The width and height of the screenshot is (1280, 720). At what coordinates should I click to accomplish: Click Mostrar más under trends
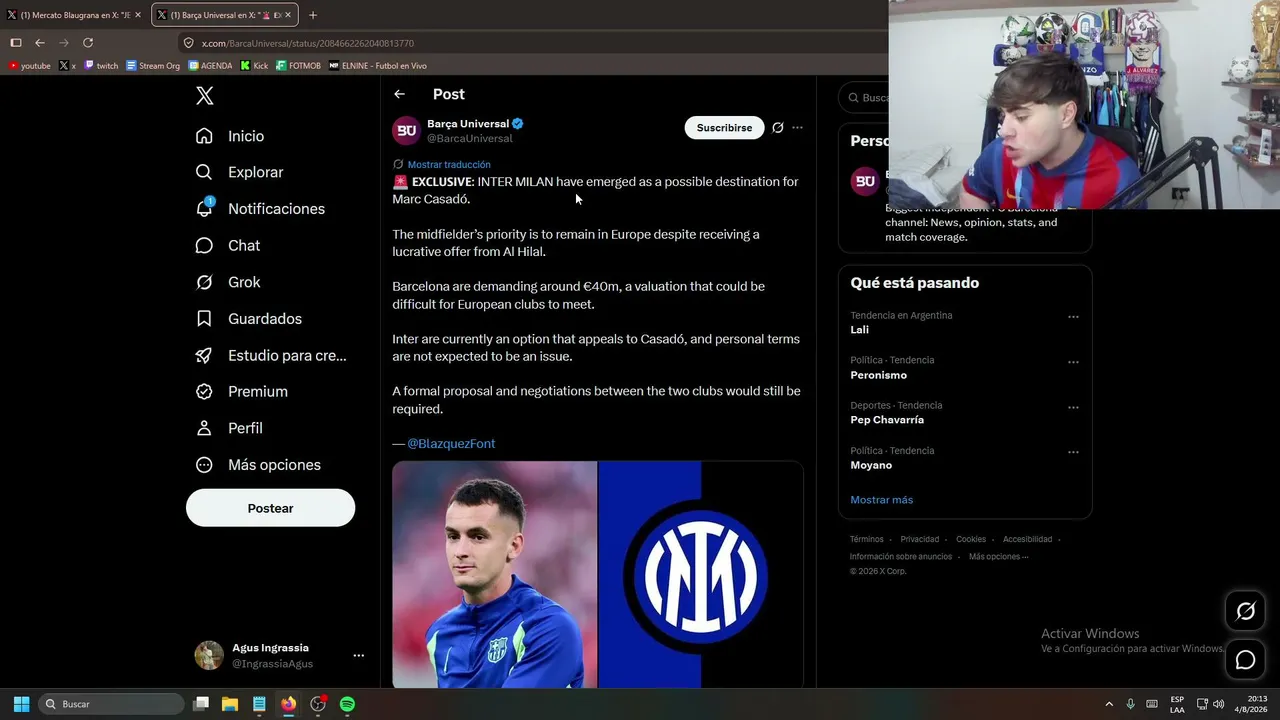click(x=881, y=500)
